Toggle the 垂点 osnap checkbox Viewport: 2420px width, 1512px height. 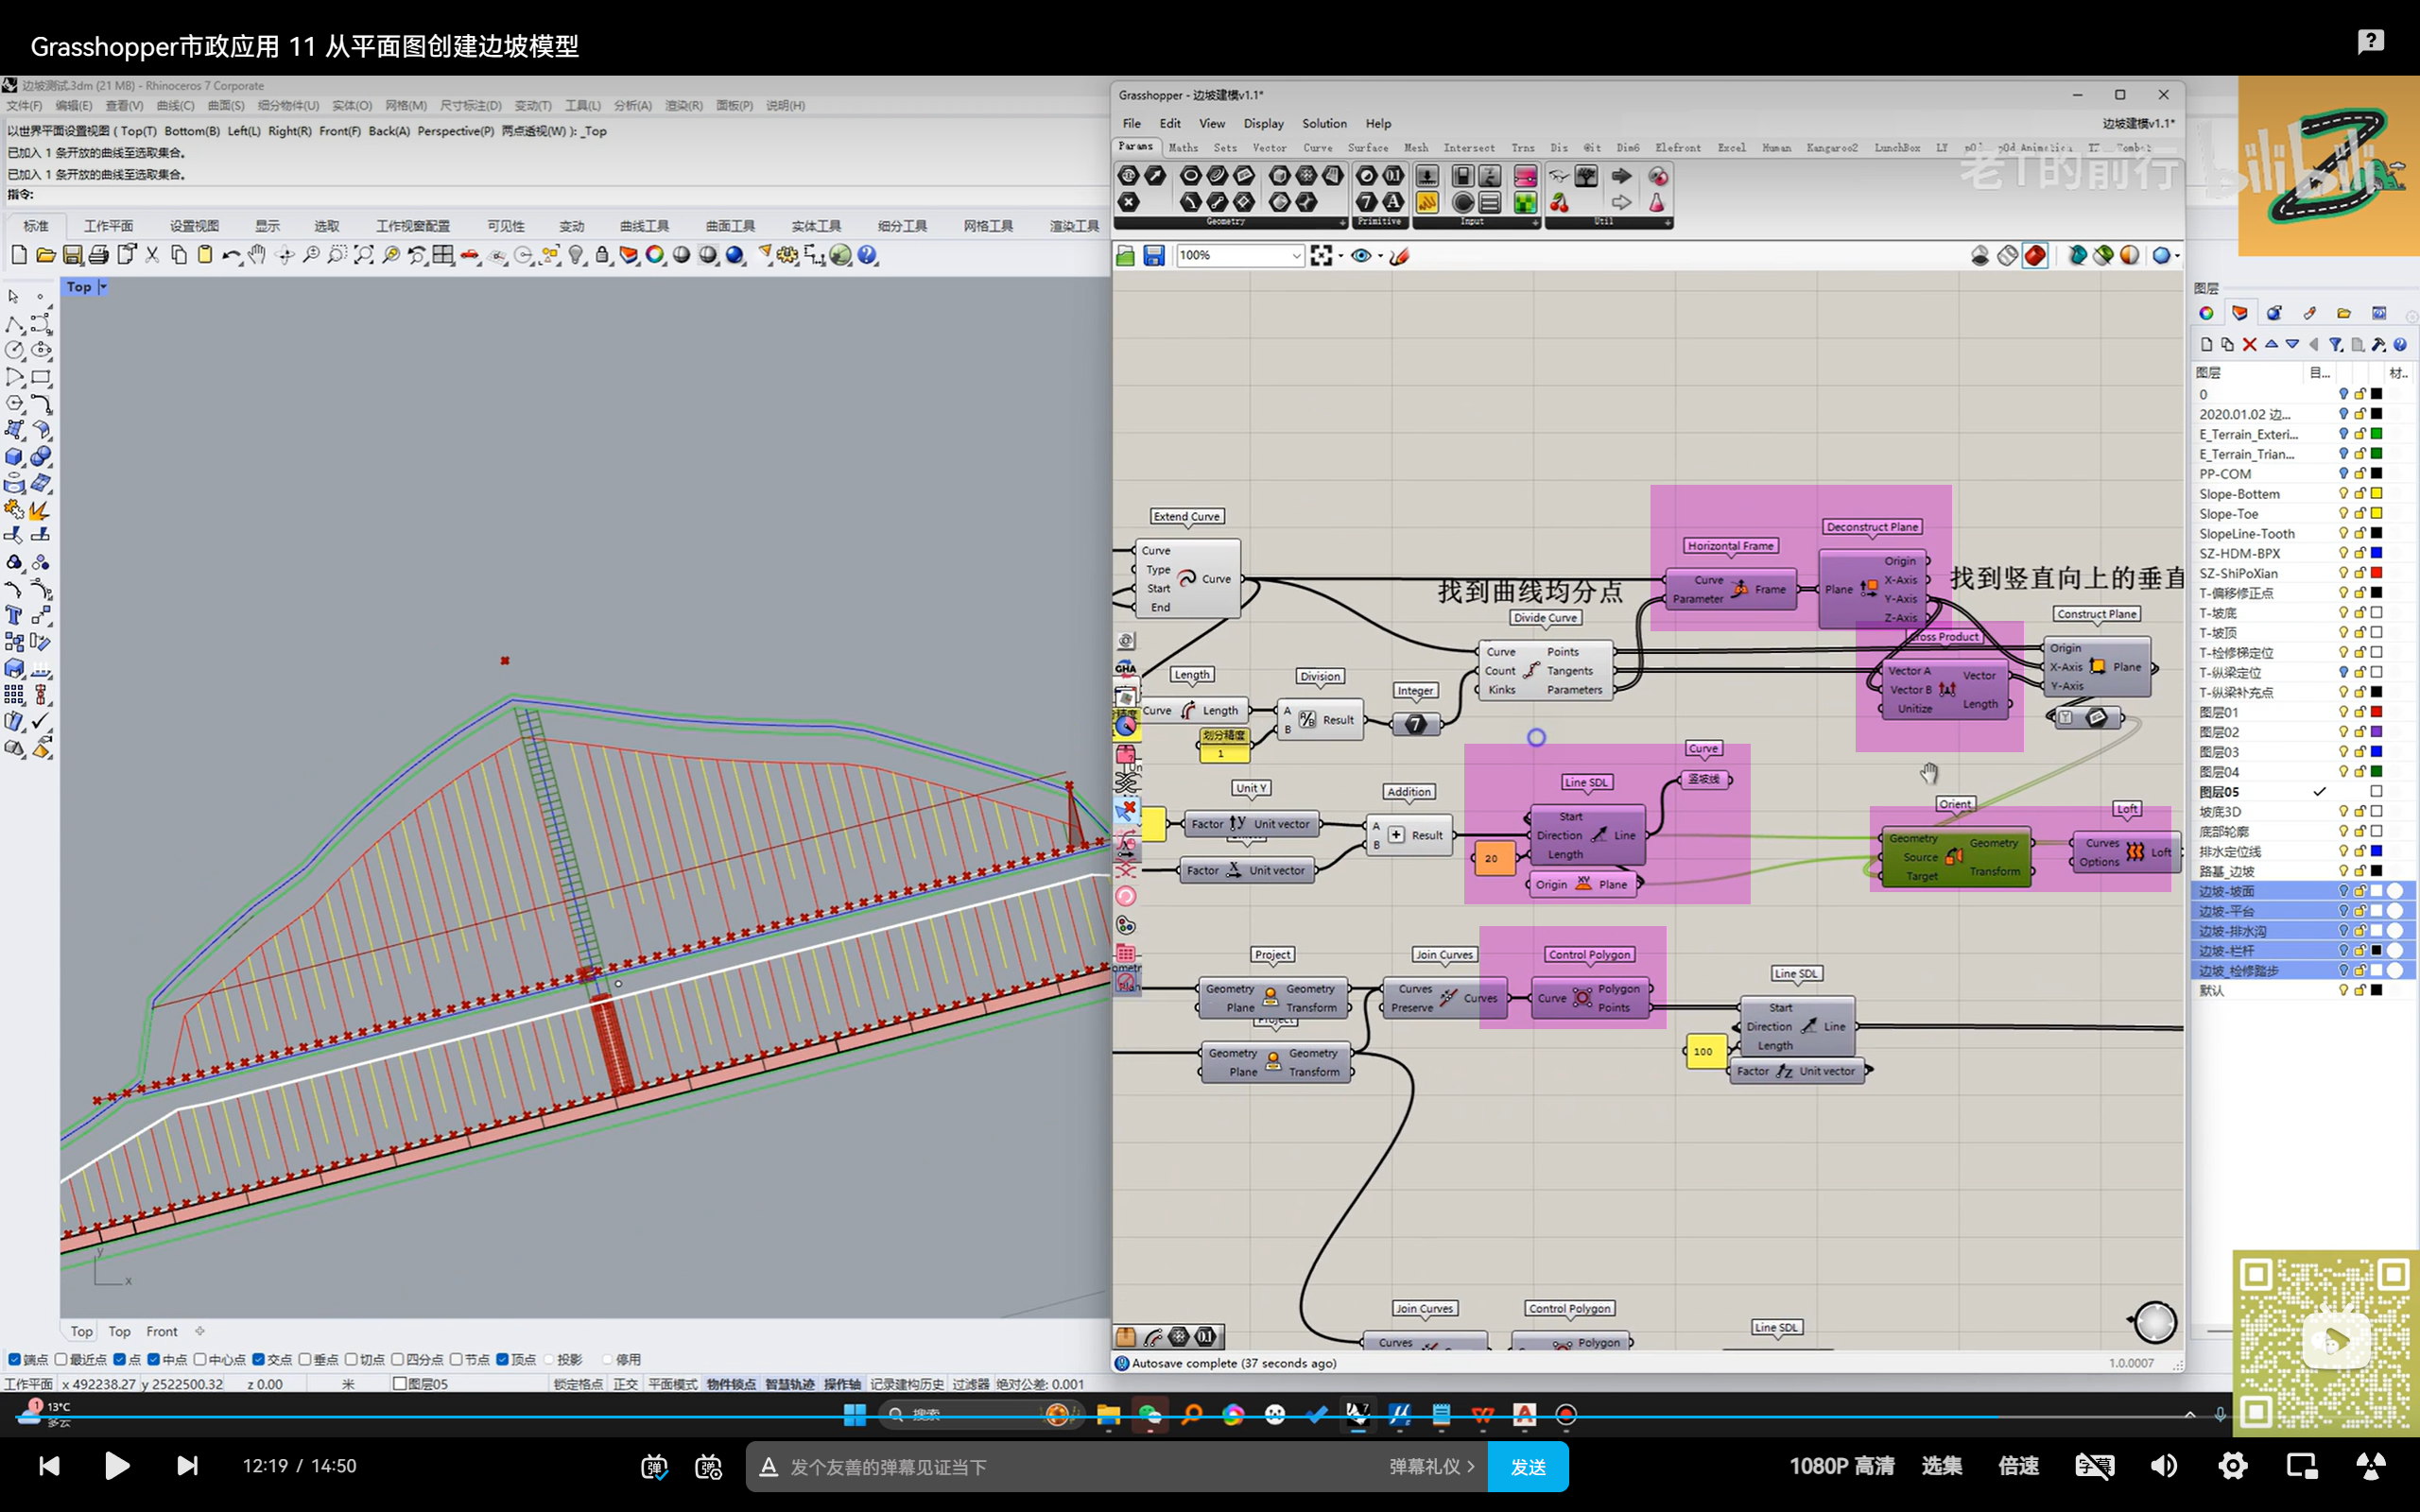click(x=305, y=1359)
